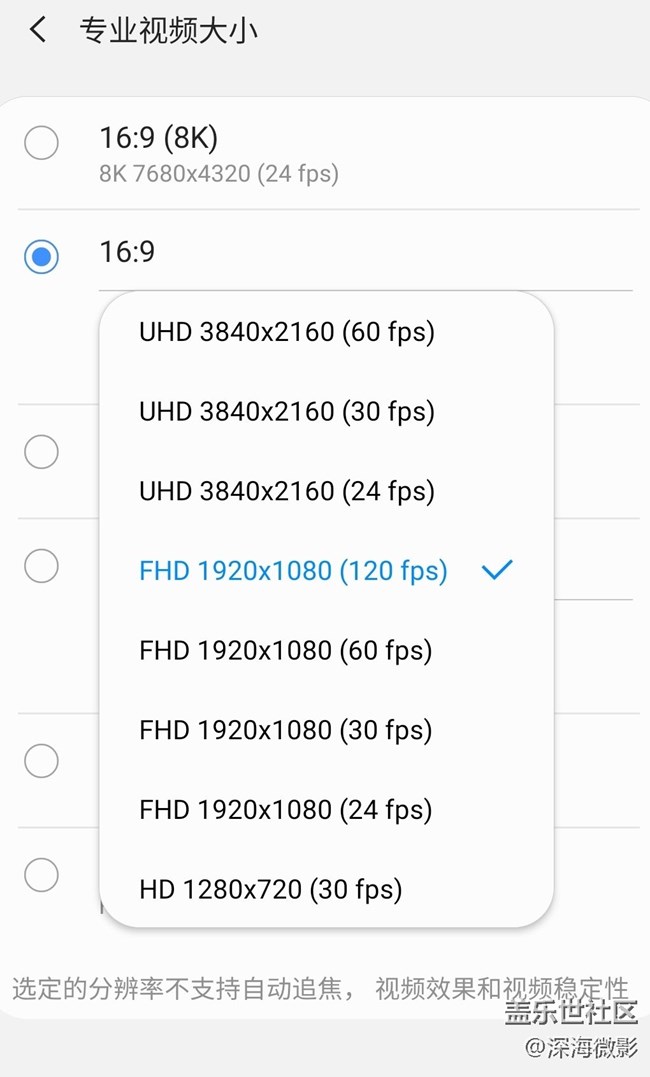650x1077 pixels.
Task: Open the 专业视频大小 title area
Action: tap(167, 30)
